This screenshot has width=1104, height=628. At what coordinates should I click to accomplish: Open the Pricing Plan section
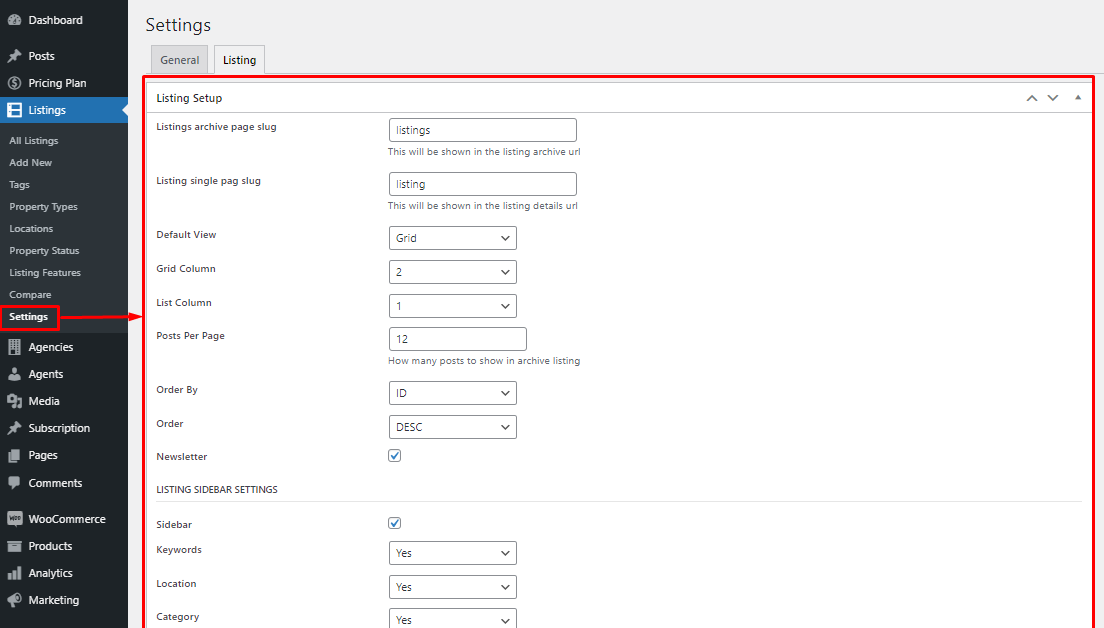(x=54, y=82)
